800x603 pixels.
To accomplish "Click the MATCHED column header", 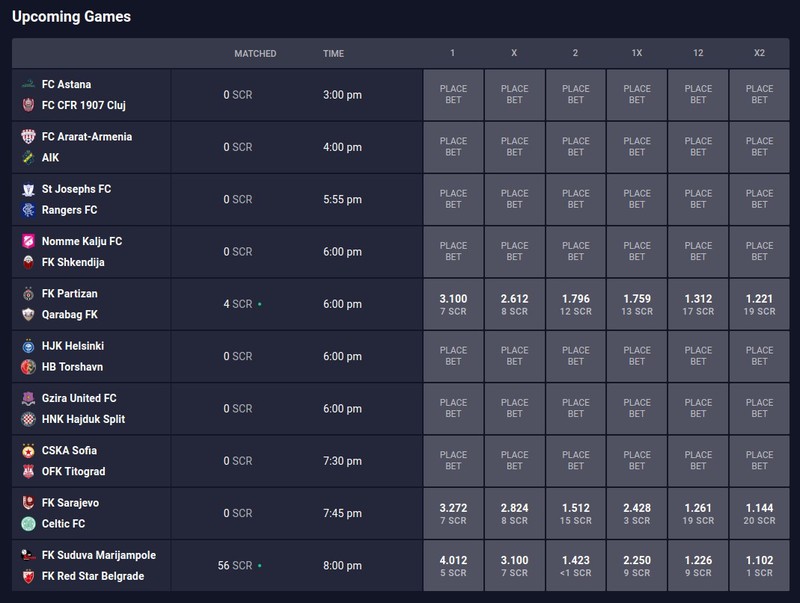I will coord(255,54).
